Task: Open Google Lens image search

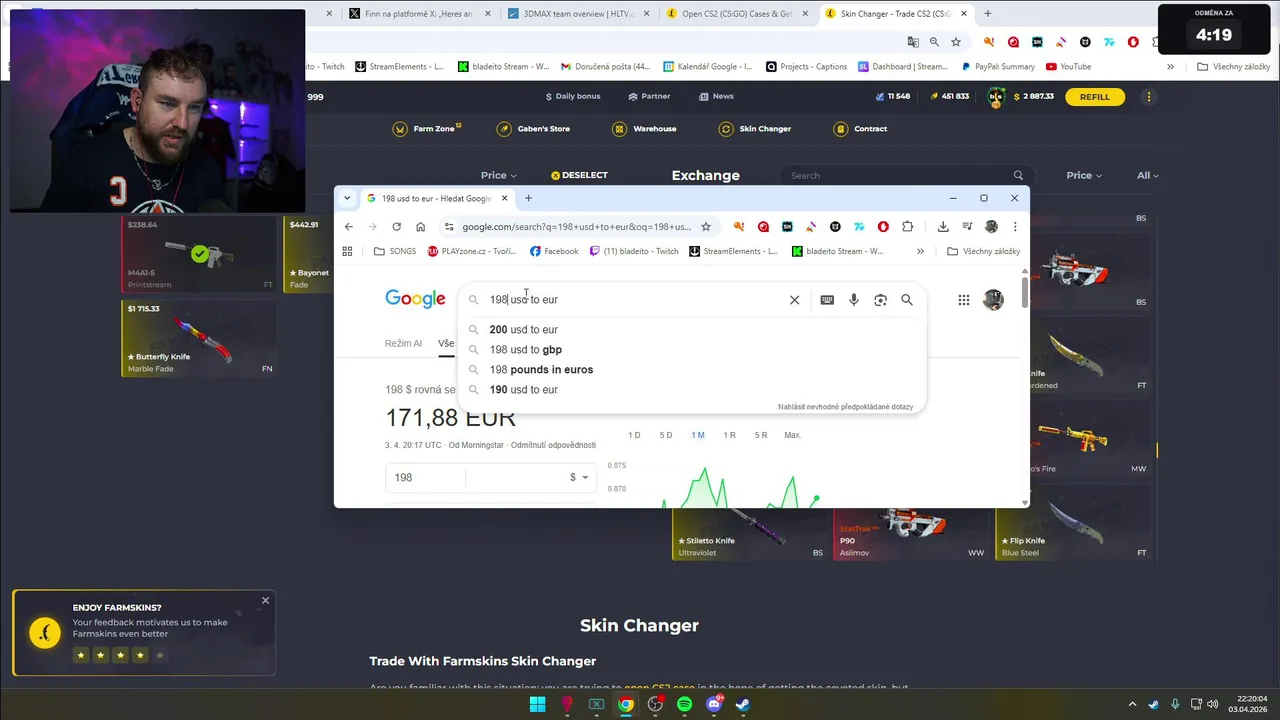Action: click(880, 300)
